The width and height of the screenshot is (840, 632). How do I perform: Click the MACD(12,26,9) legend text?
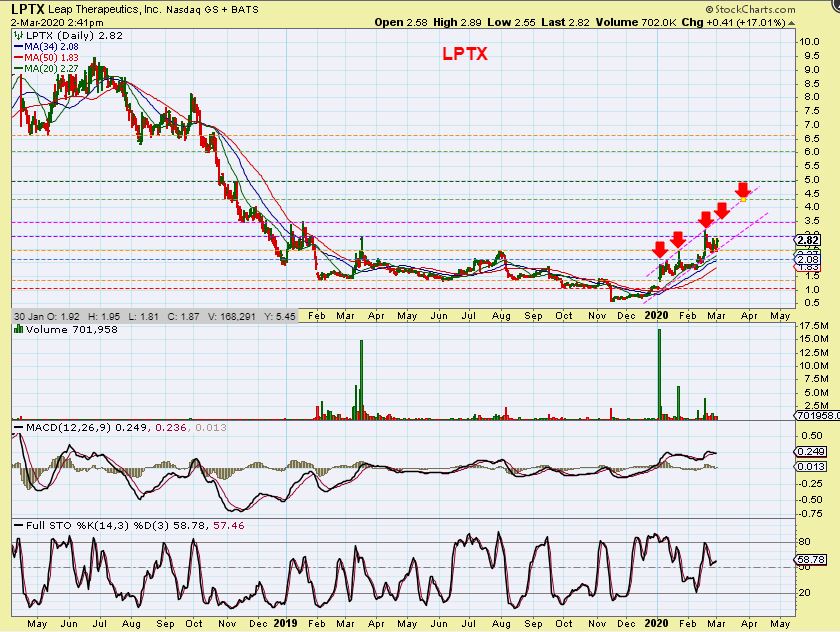click(69, 427)
